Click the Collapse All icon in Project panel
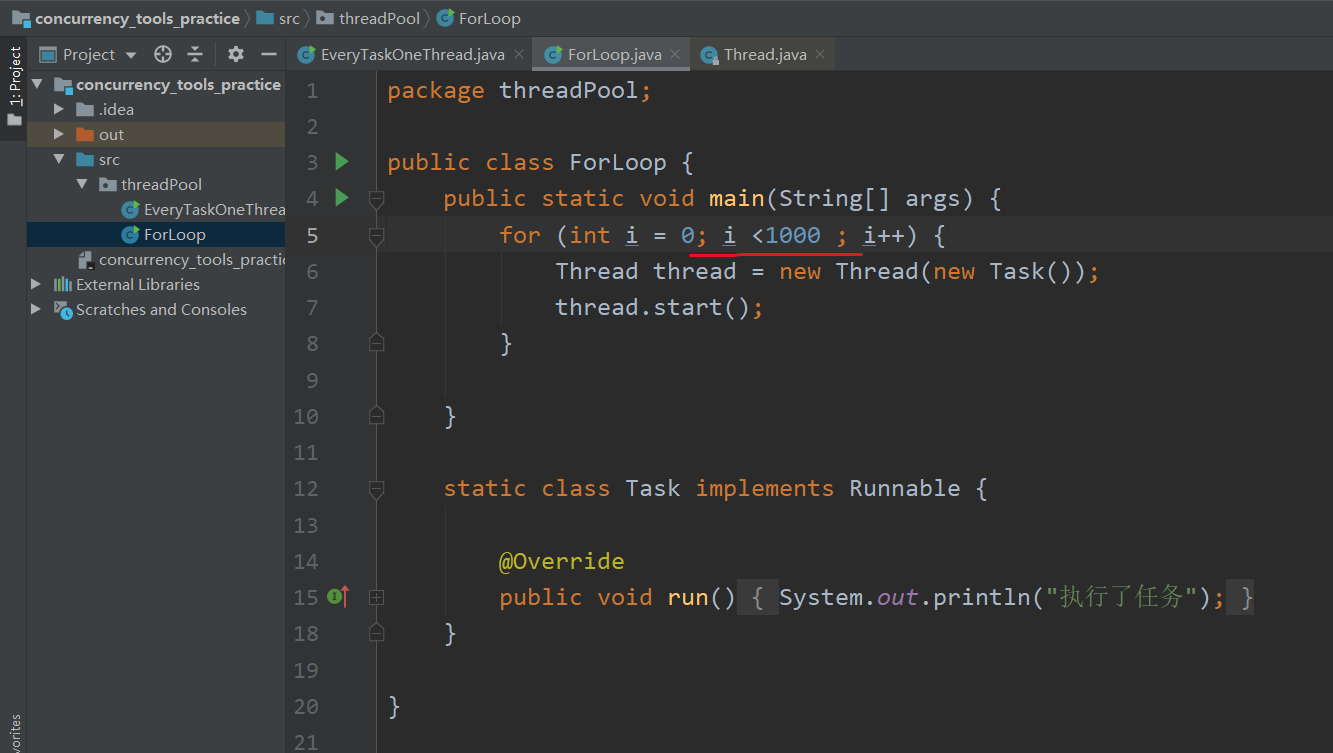This screenshot has height=753, width=1333. [x=195, y=54]
